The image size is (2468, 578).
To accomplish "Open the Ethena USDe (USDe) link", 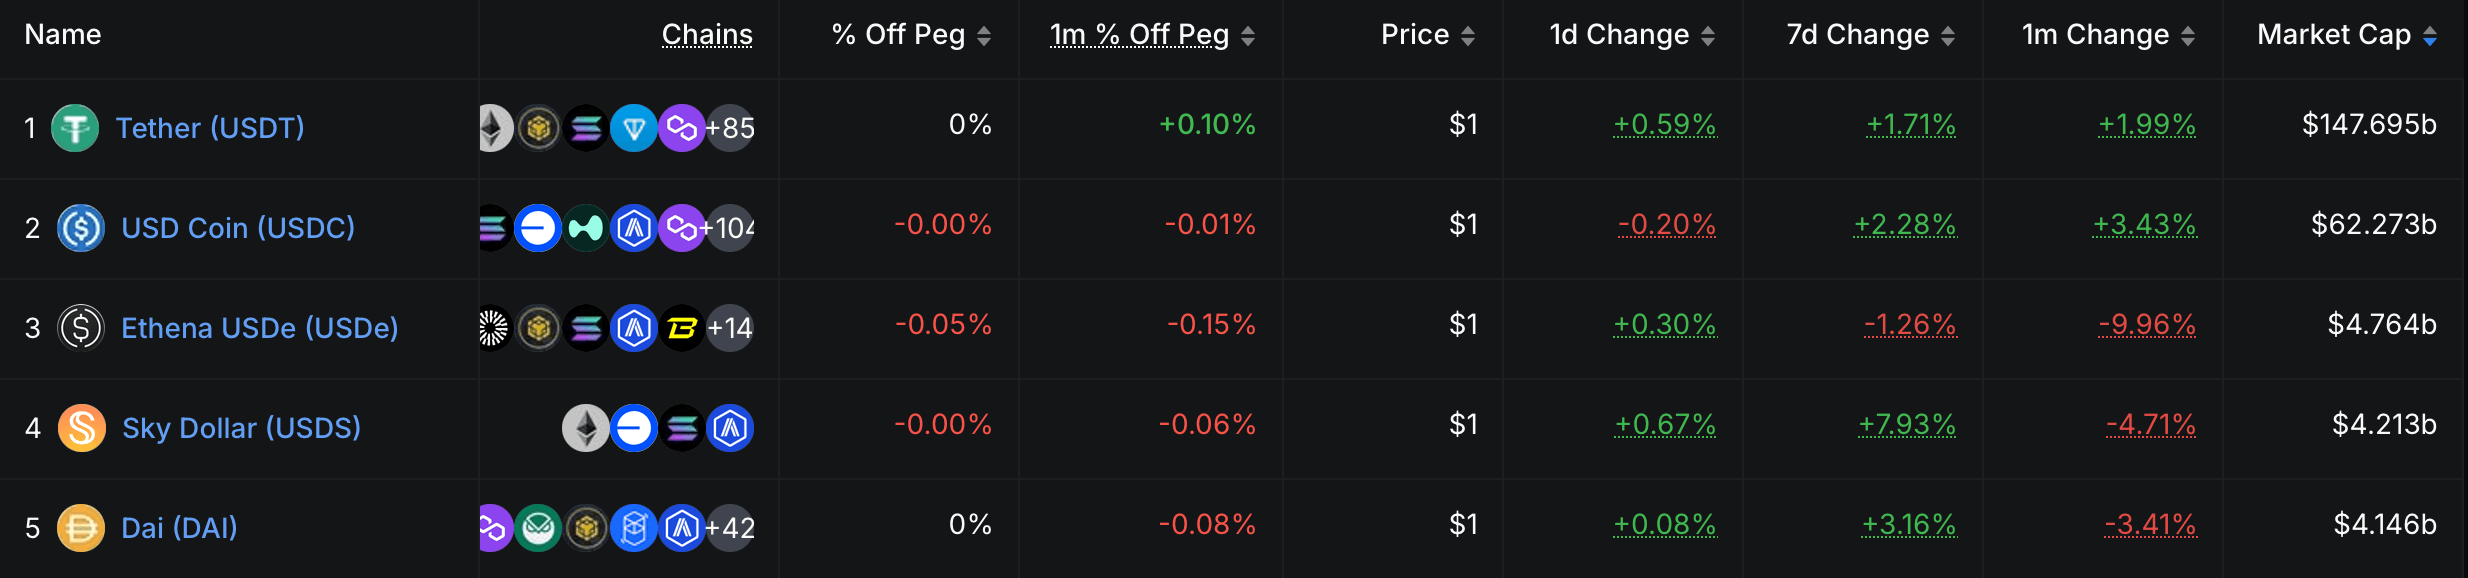I will (259, 328).
